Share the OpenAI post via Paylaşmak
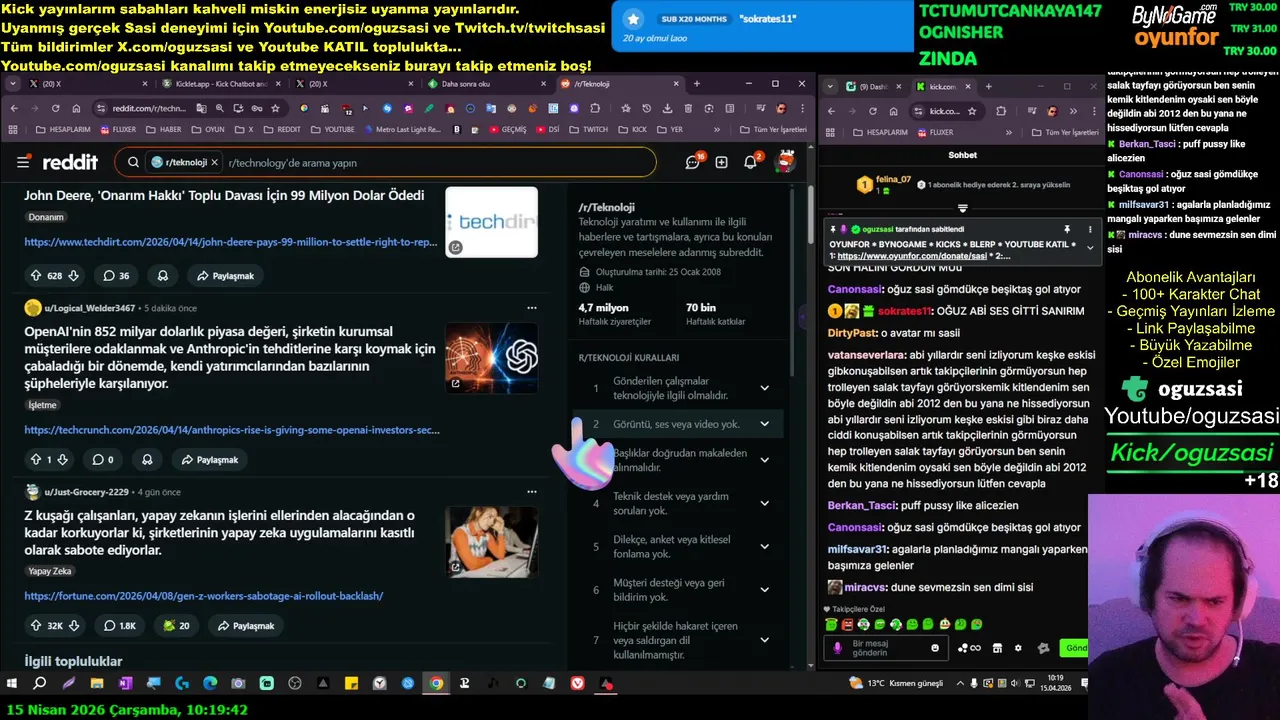This screenshot has width=1280, height=720. coord(210,460)
